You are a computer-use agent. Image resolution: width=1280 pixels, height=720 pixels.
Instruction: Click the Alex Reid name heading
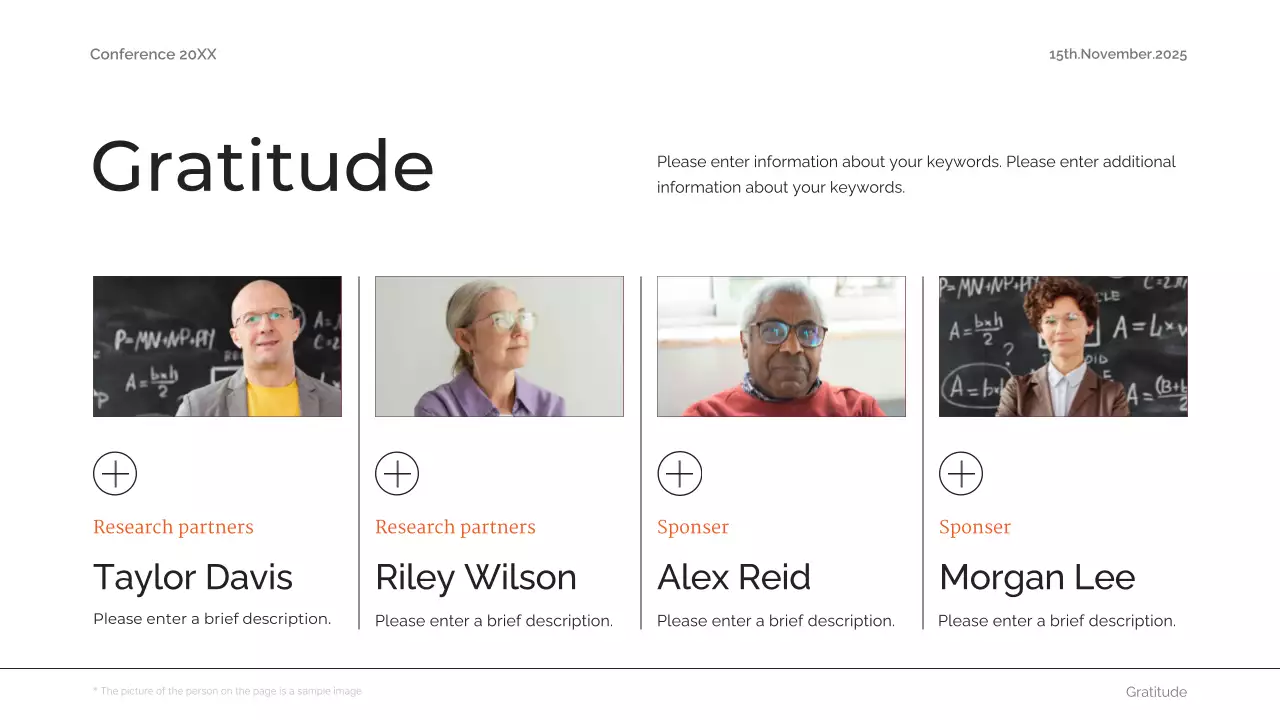pyautogui.click(x=734, y=577)
